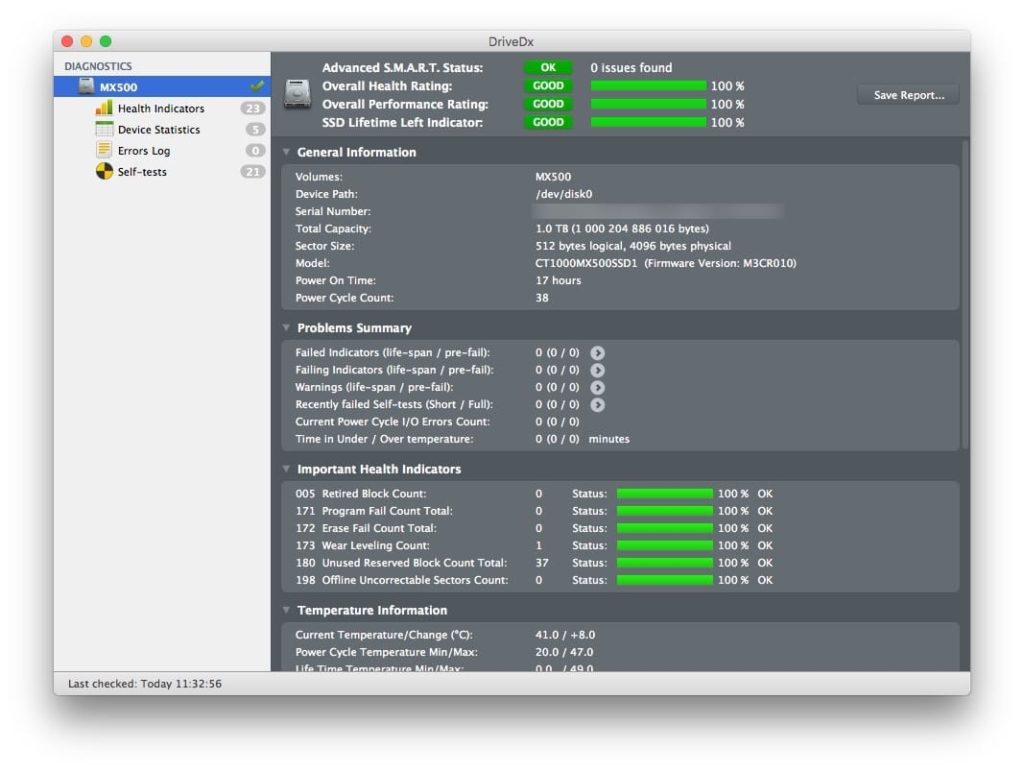Click Wear Leveling Count status bar

[665, 545]
